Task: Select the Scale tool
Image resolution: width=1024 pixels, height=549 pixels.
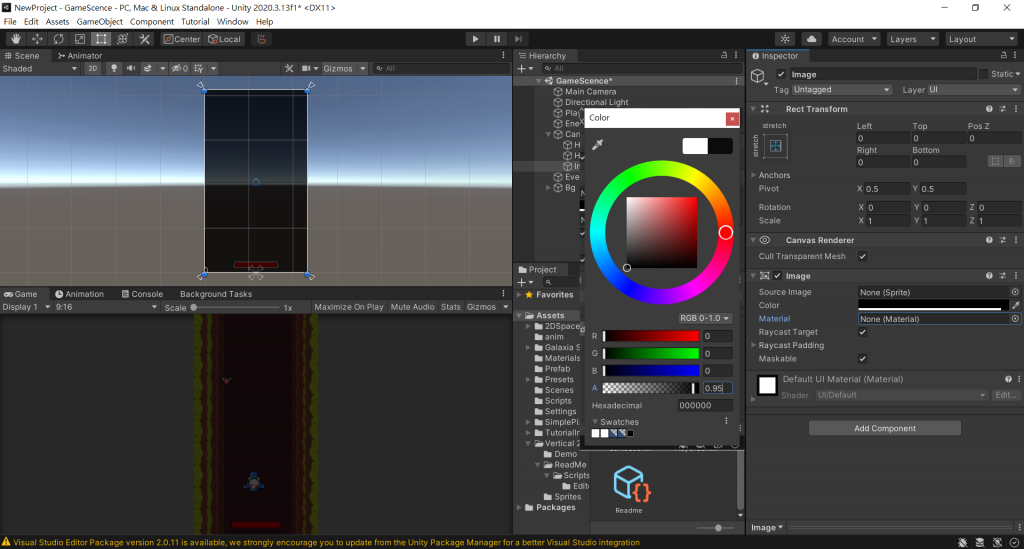Action: click(x=80, y=39)
